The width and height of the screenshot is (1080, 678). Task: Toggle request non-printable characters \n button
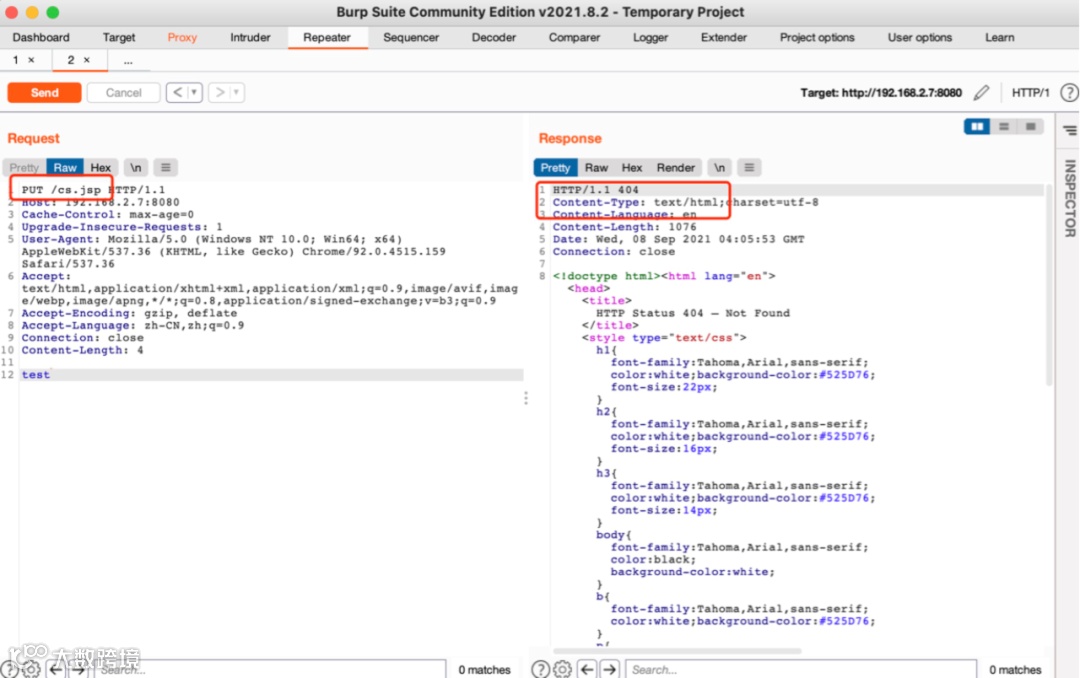[136, 167]
